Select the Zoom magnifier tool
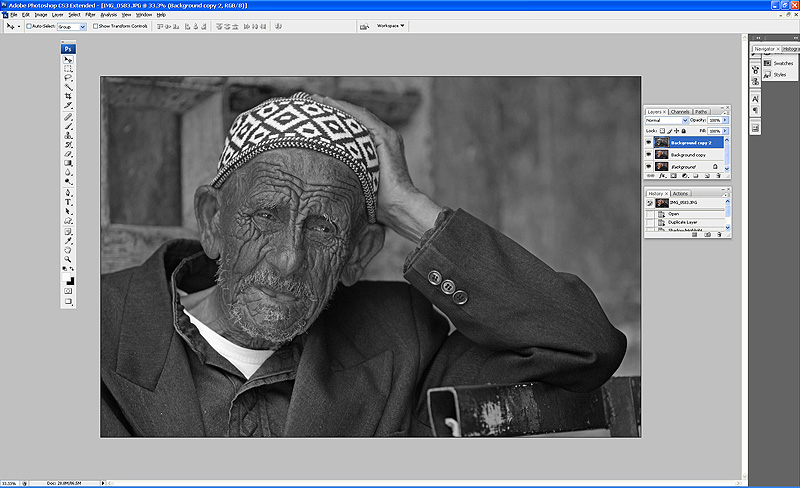800x488 pixels. [68, 258]
